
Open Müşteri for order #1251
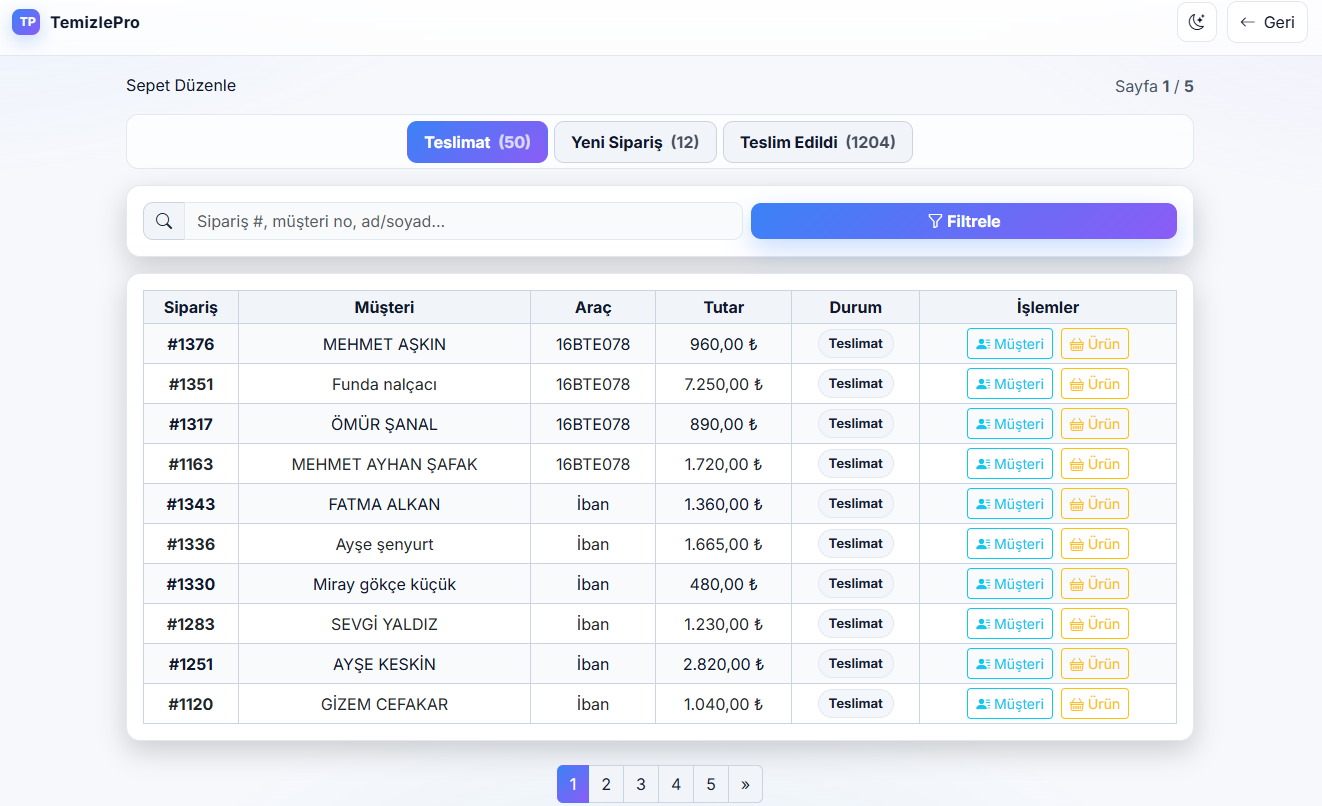(x=1009, y=664)
